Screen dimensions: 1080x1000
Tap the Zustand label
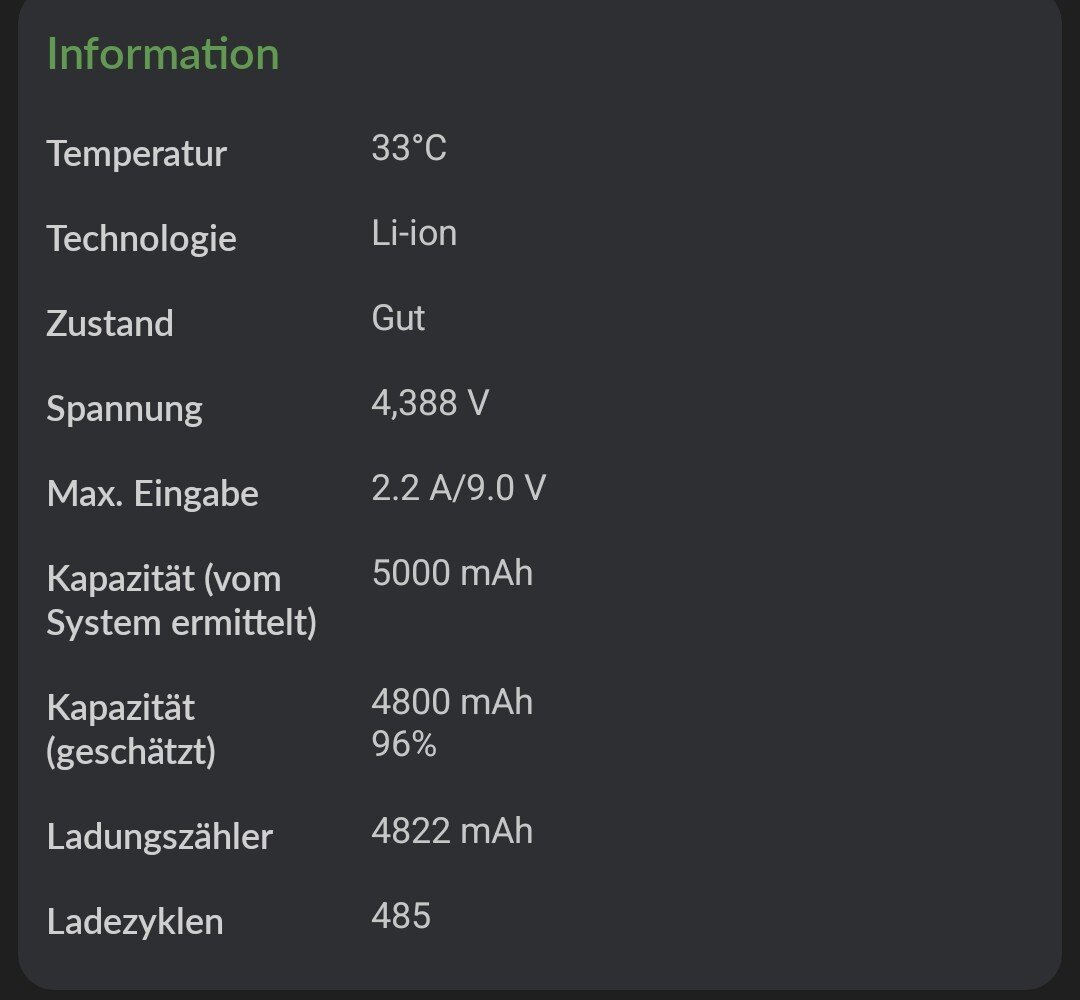[110, 324]
